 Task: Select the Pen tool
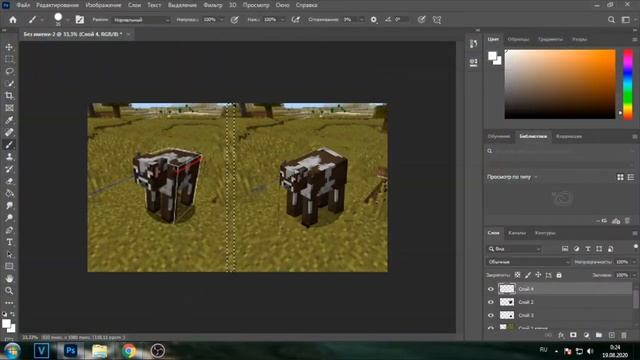pyautogui.click(x=9, y=230)
